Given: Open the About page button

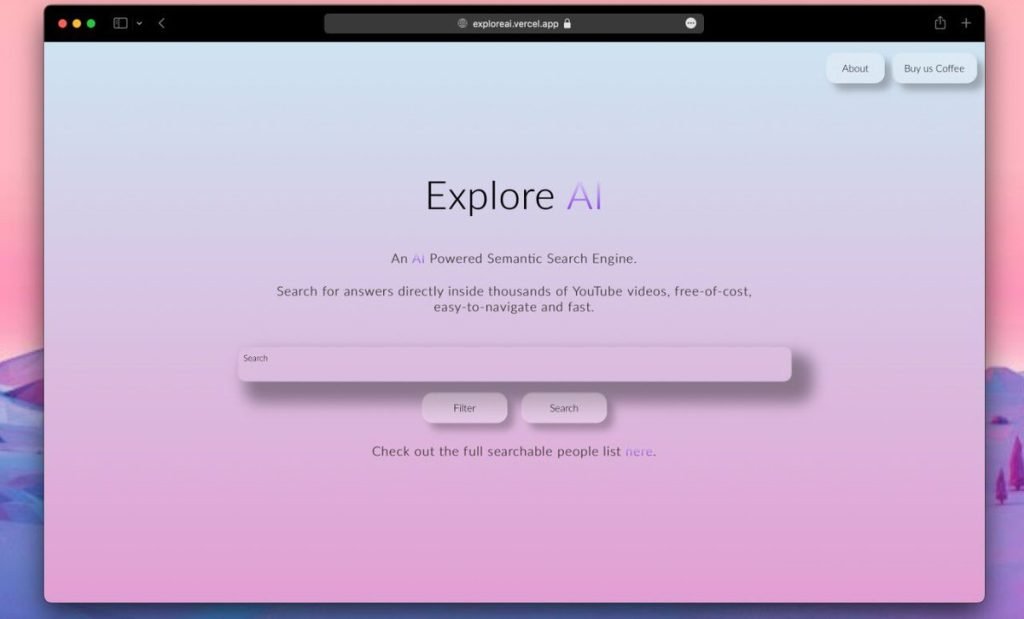Looking at the screenshot, I should pyautogui.click(x=855, y=68).
